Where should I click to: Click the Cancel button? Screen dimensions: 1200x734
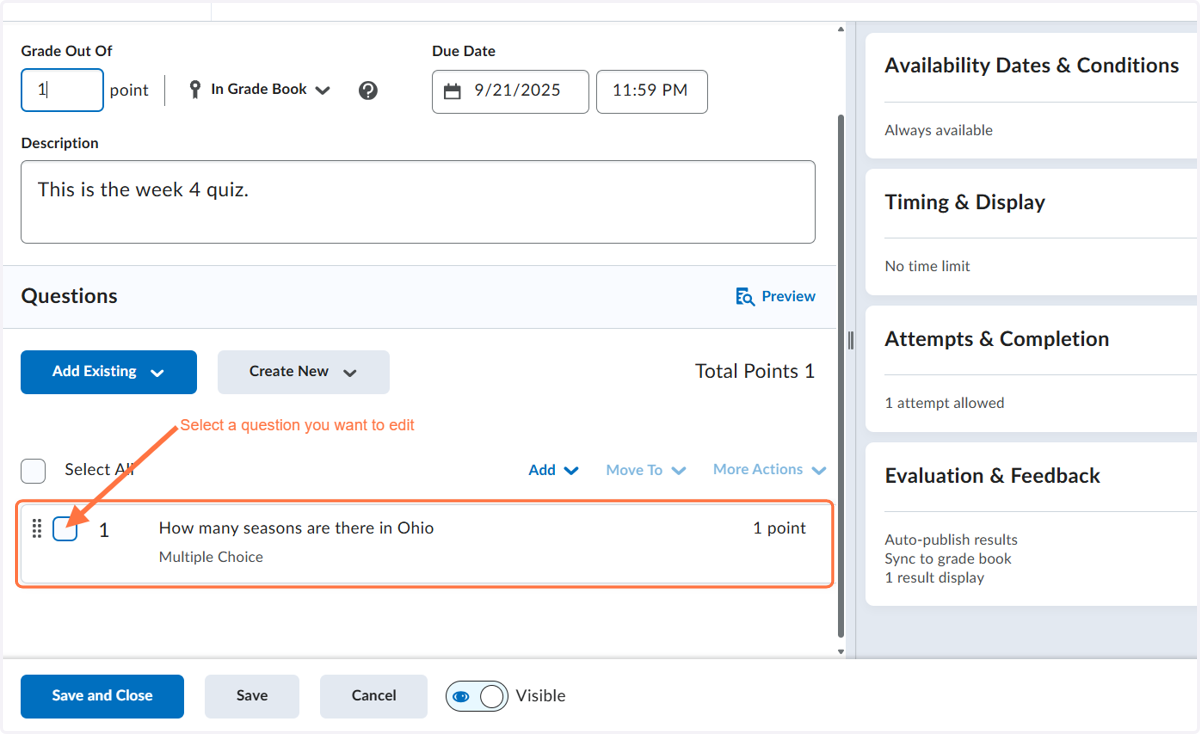(x=374, y=696)
